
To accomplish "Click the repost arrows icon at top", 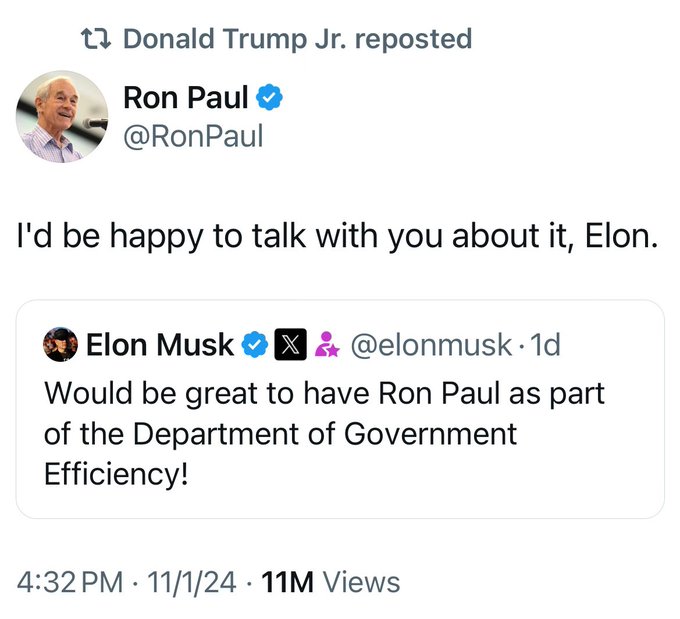I will pos(99,40).
